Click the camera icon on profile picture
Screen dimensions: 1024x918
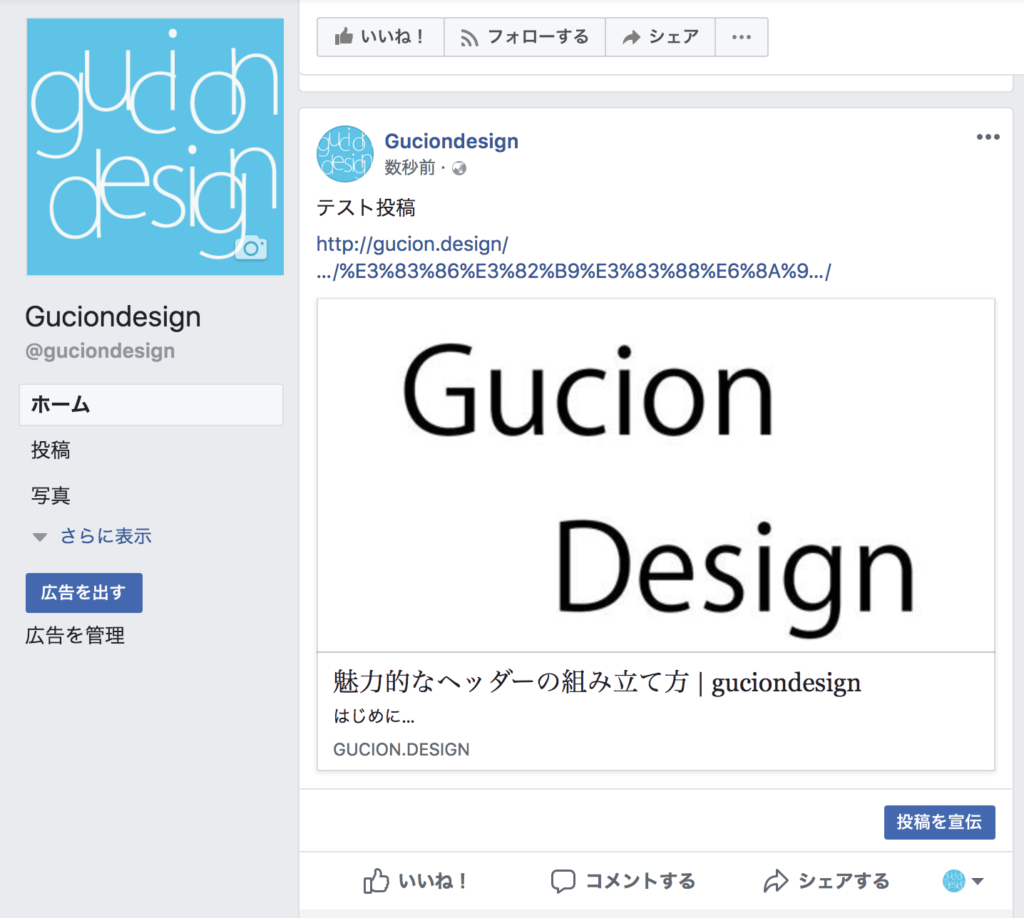pos(250,249)
